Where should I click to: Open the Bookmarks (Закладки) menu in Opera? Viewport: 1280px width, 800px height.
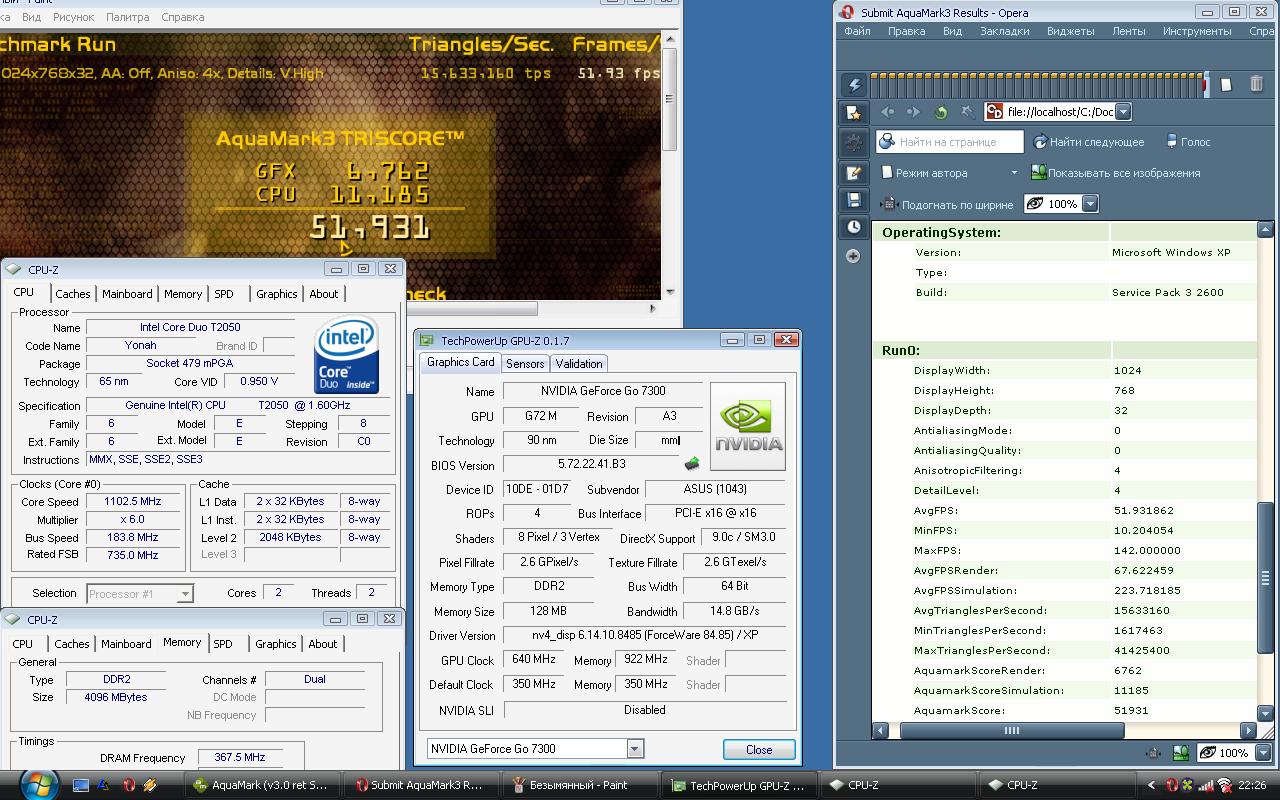(x=1004, y=31)
